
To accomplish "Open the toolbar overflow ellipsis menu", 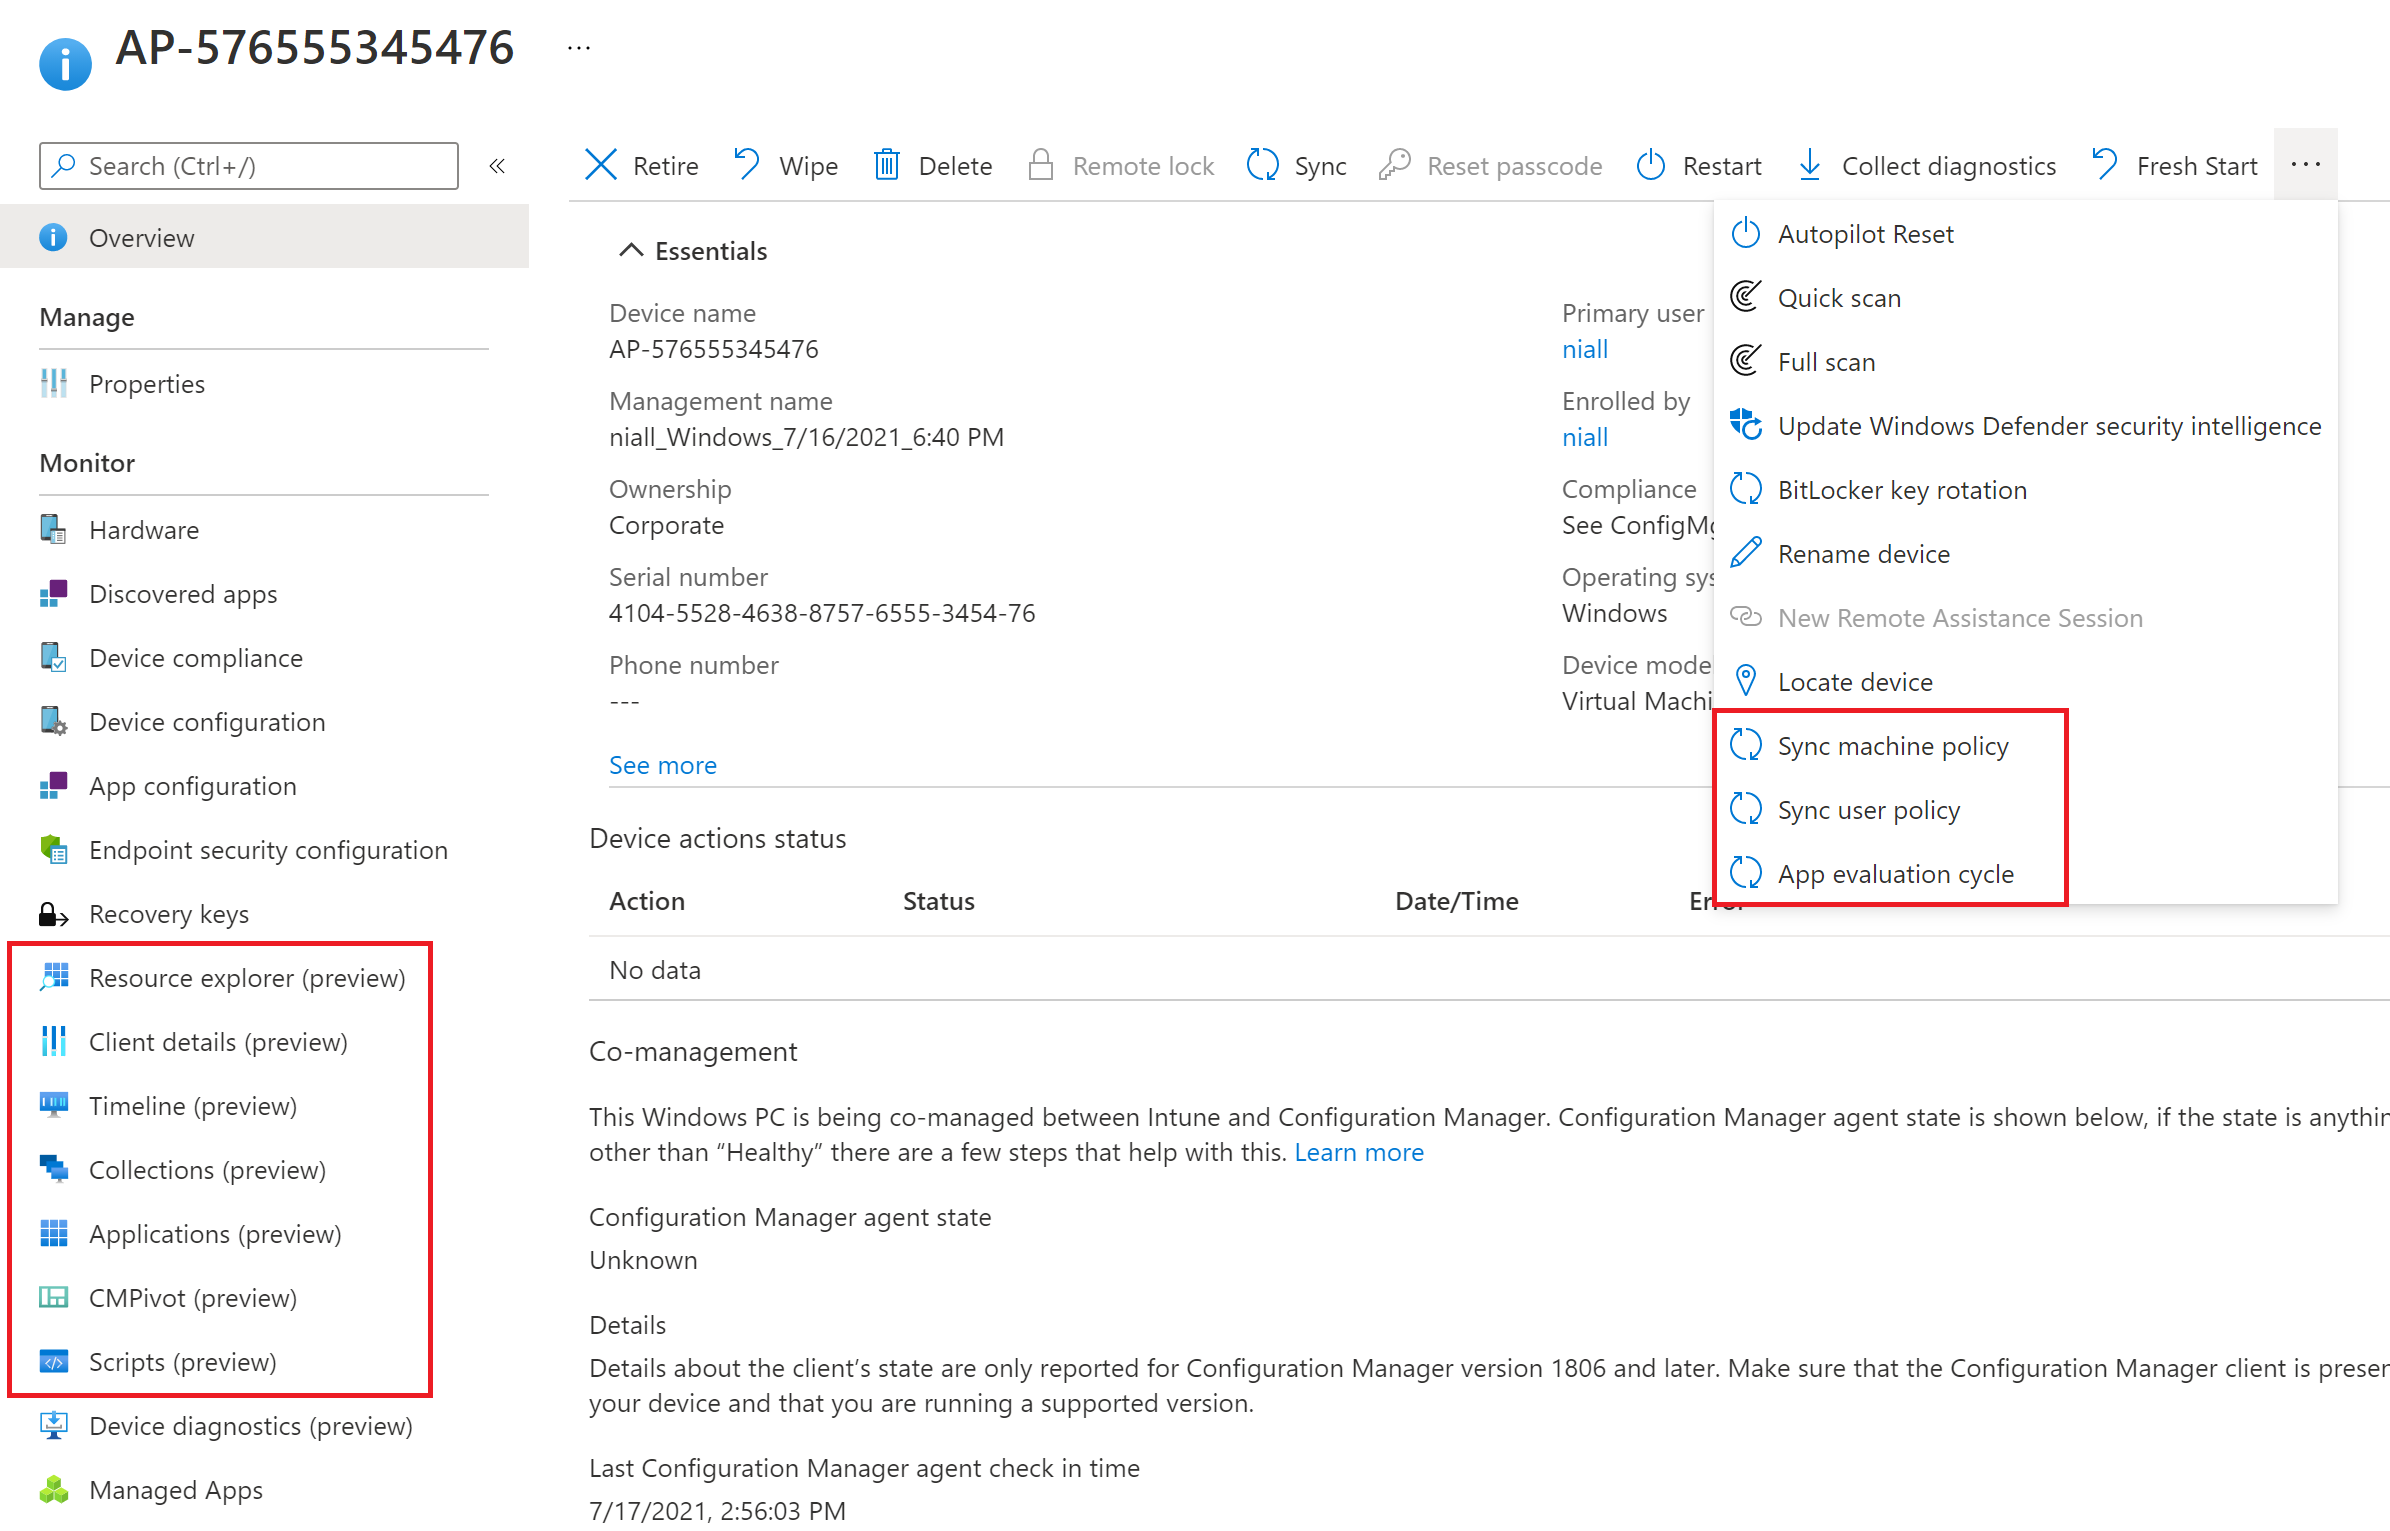I will click(x=2305, y=164).
